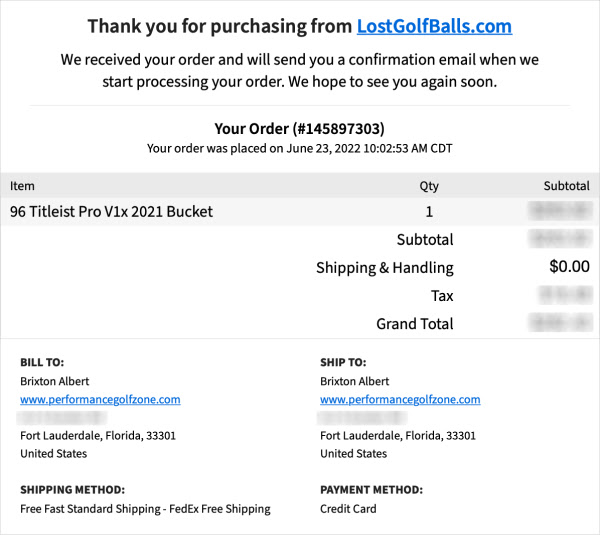Click the order placed date line
Screen dimensions: 600x535
[299, 149]
